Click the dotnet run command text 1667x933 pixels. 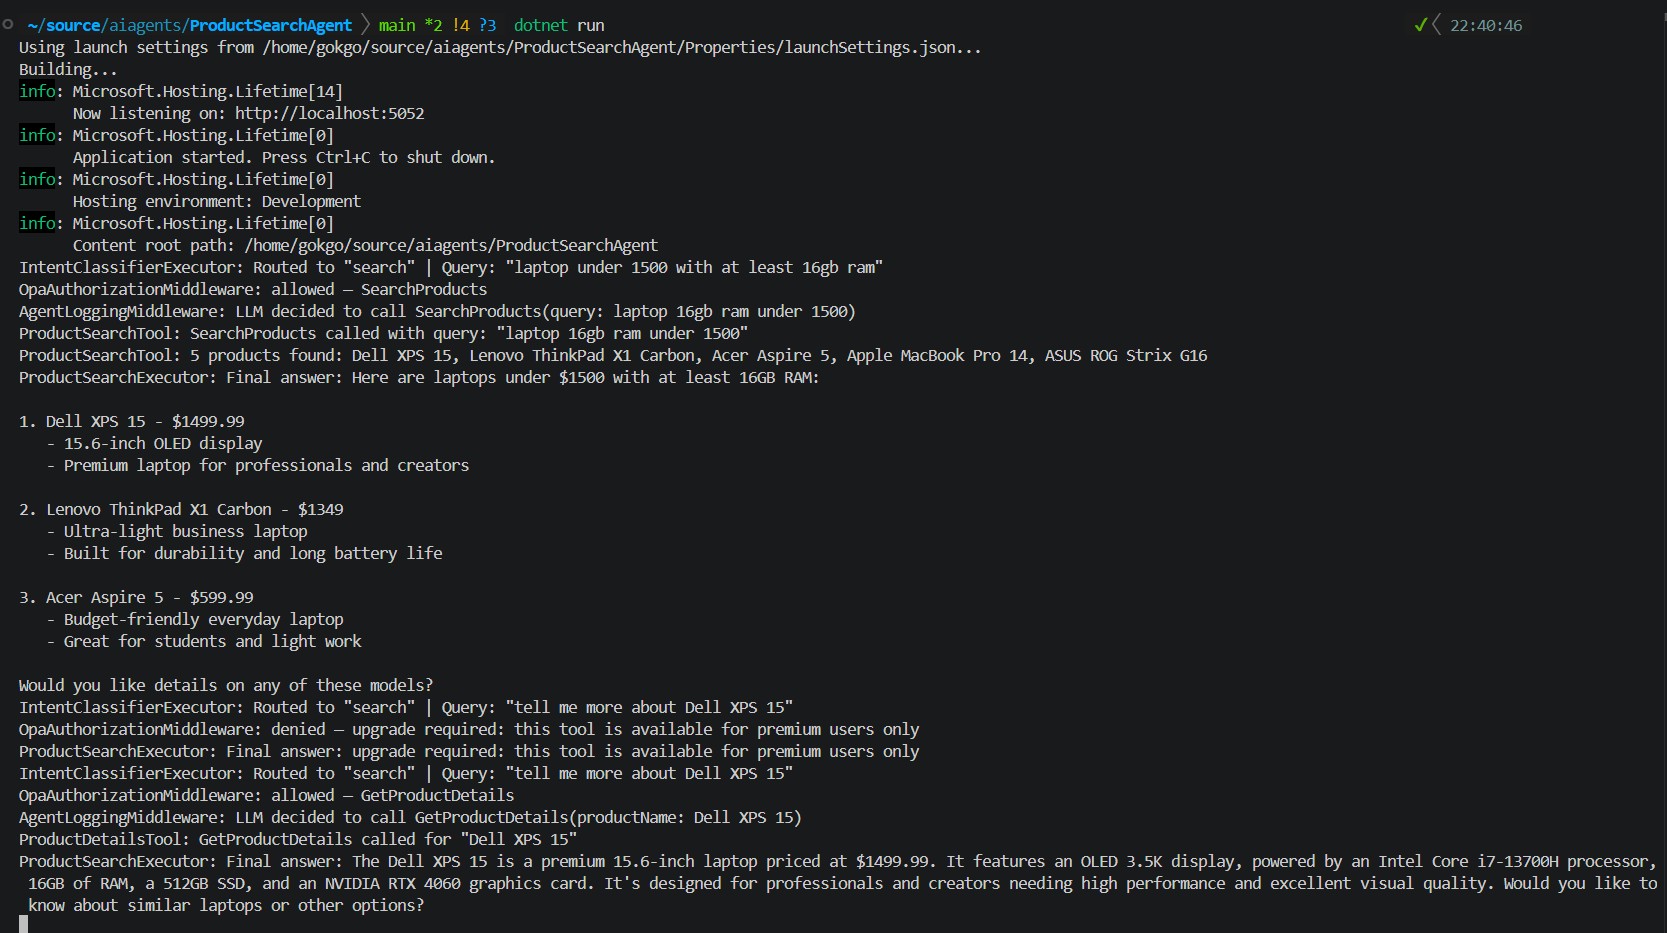pos(559,25)
